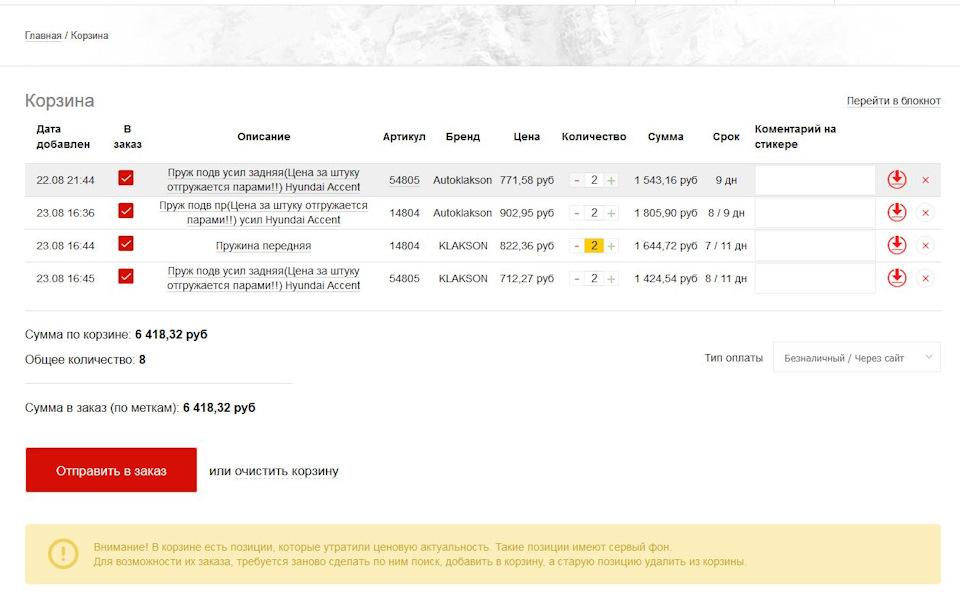960x595 pixels.
Task: Click cart total 6 418,32 руб under Сумма по корзине
Action: pyautogui.click(x=171, y=334)
